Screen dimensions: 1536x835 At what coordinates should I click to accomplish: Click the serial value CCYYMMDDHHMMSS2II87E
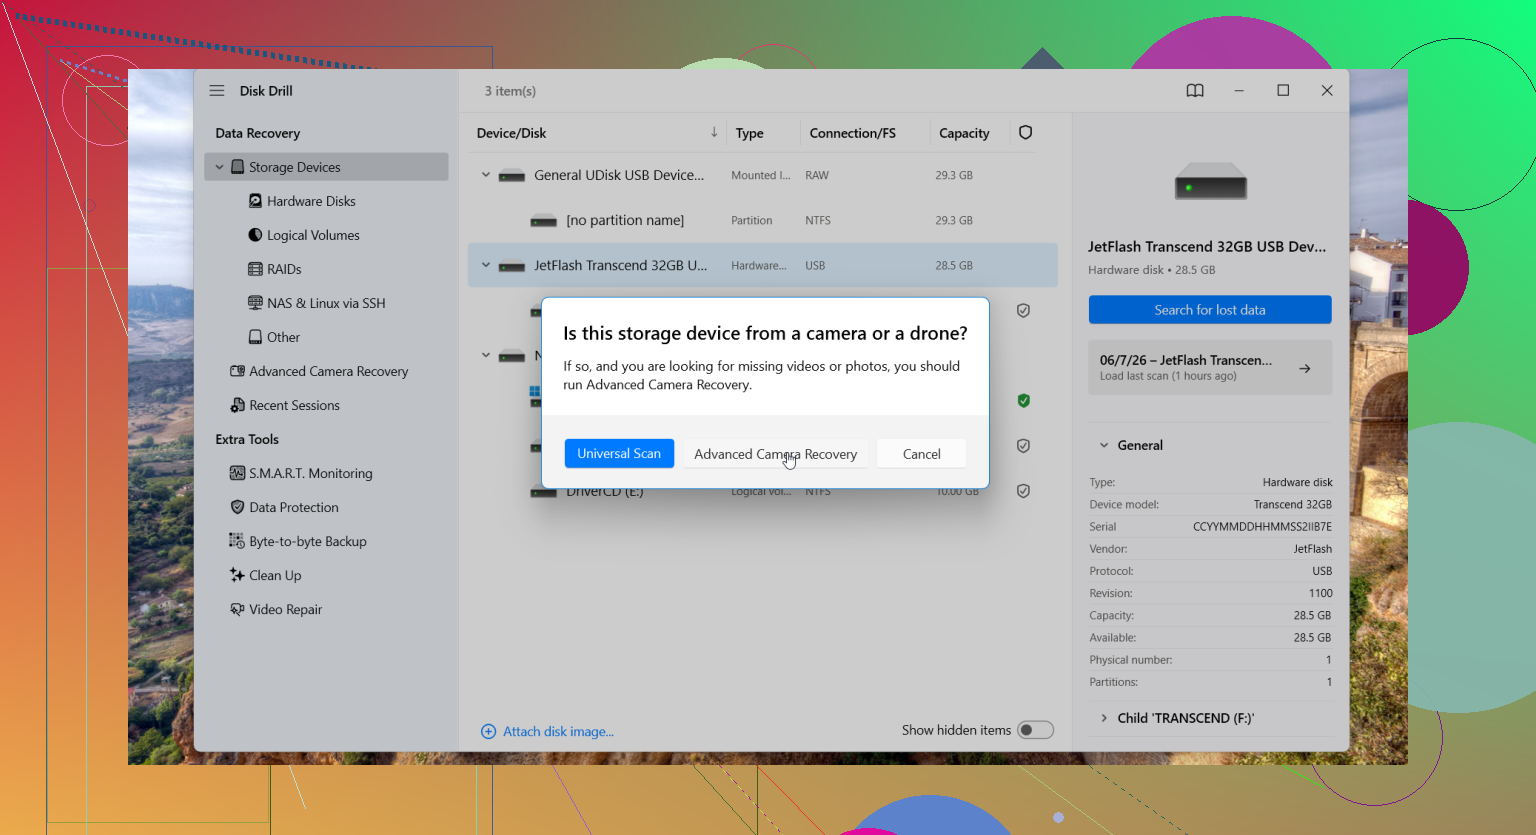pos(1262,527)
